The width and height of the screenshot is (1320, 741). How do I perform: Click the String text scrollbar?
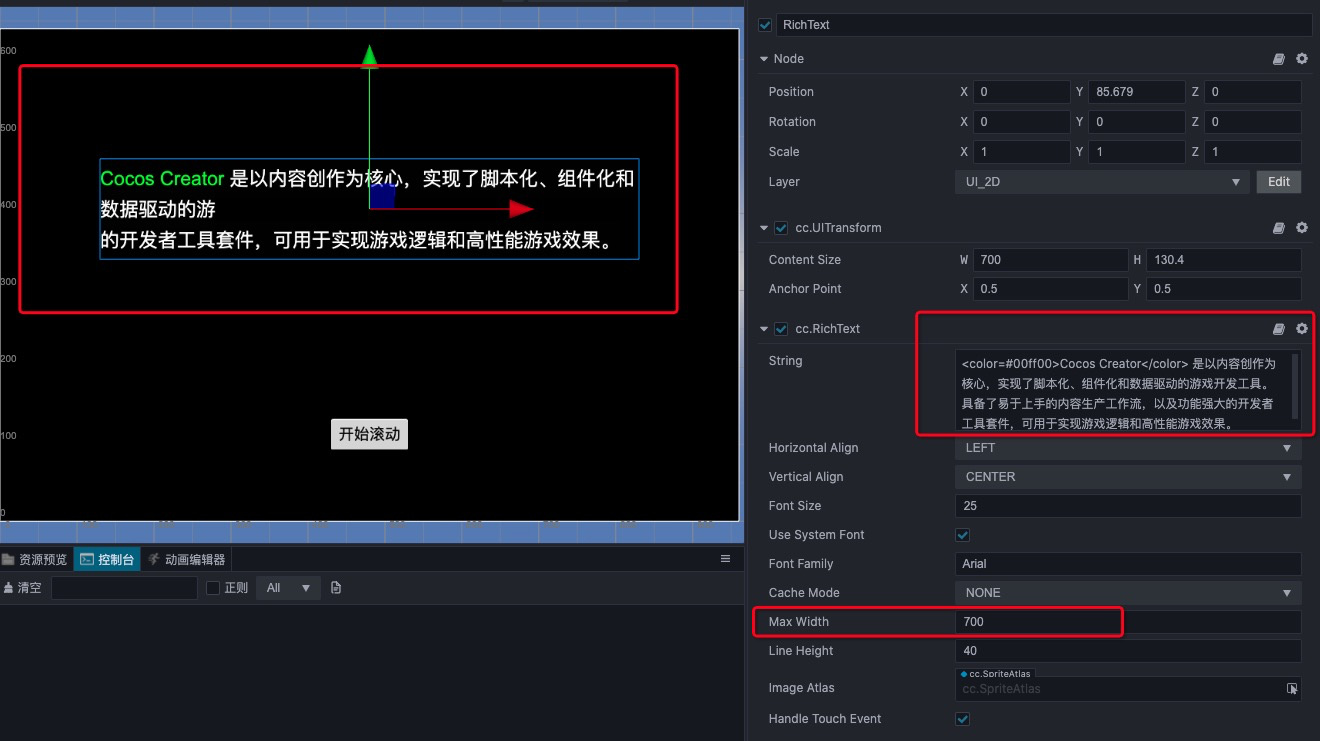coord(1296,385)
